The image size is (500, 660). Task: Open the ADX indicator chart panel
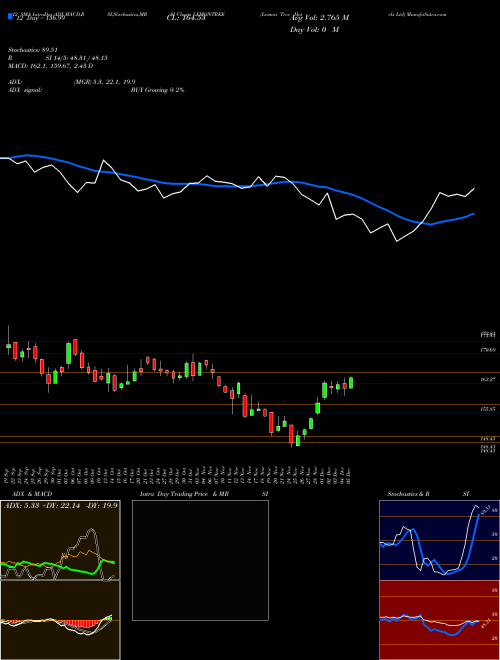click(x=60, y=540)
